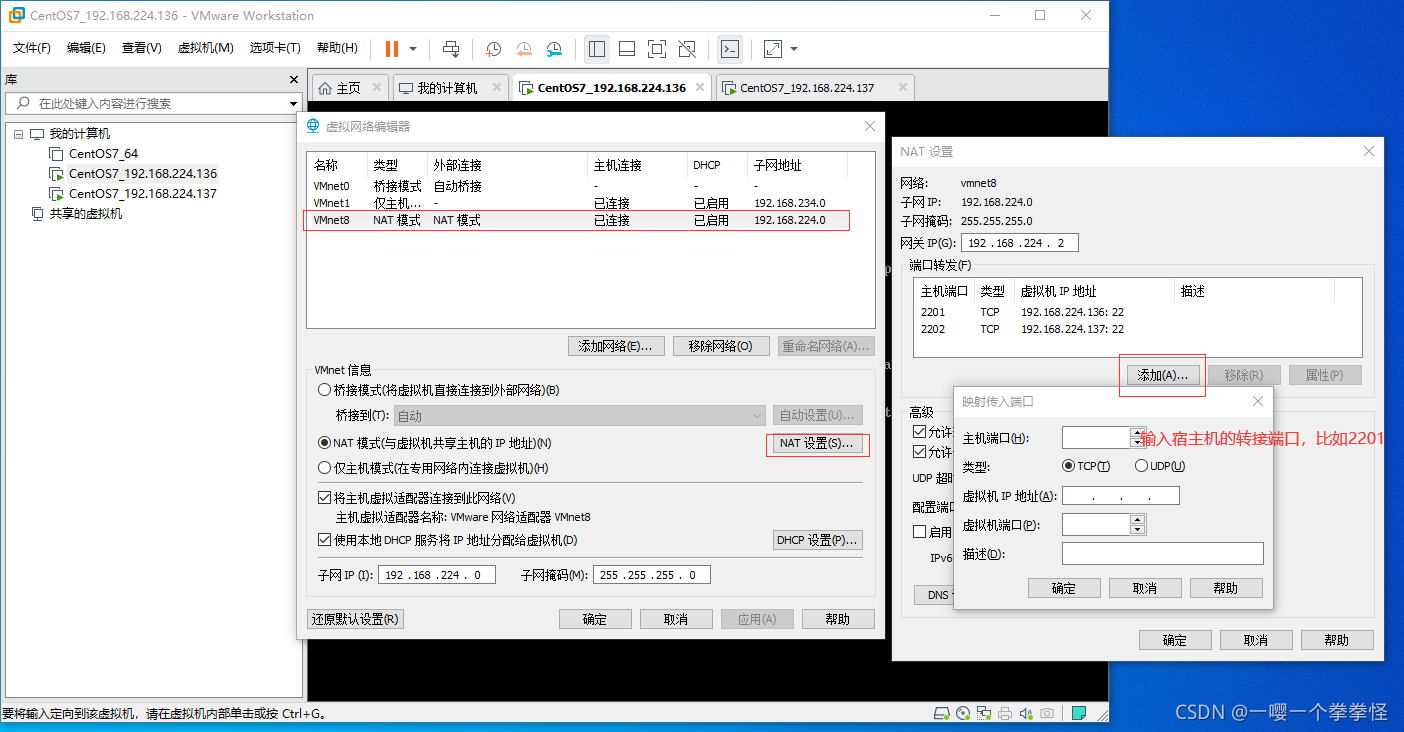1404x732 pixels.
Task: Click the teal message log note icon
Action: pyautogui.click(x=1079, y=713)
